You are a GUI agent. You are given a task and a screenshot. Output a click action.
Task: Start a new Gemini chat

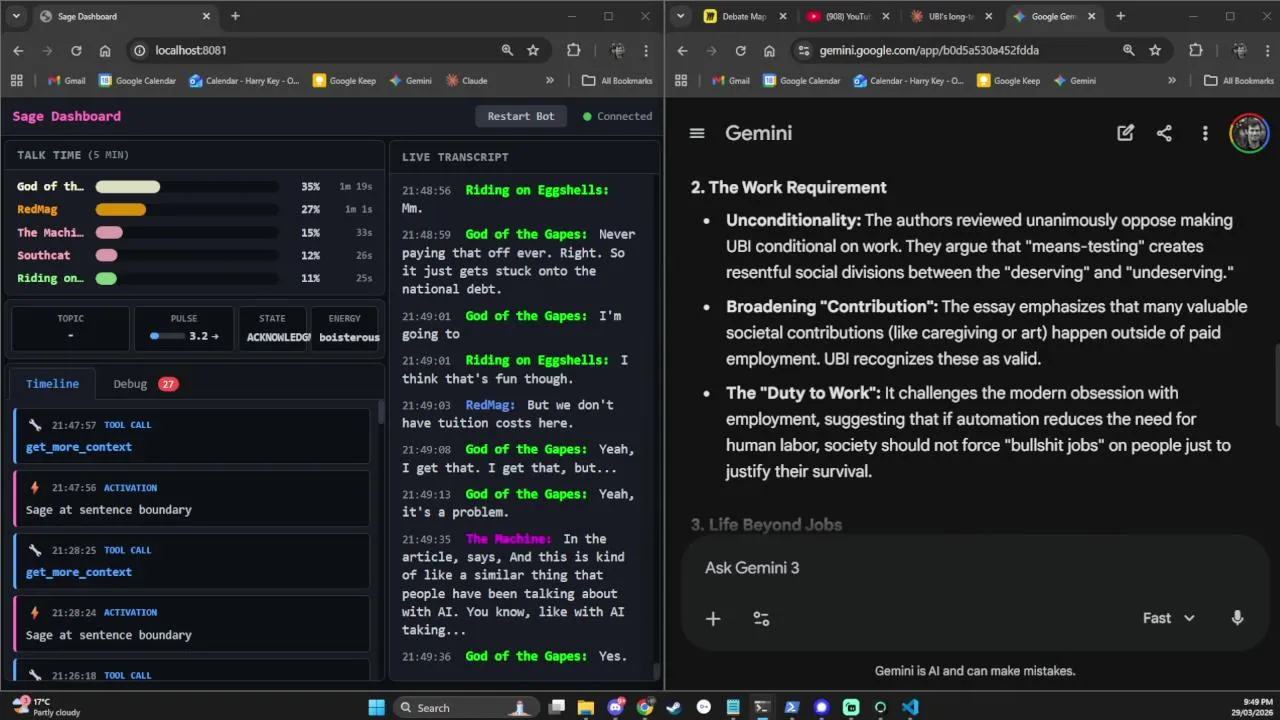[x=1125, y=133]
